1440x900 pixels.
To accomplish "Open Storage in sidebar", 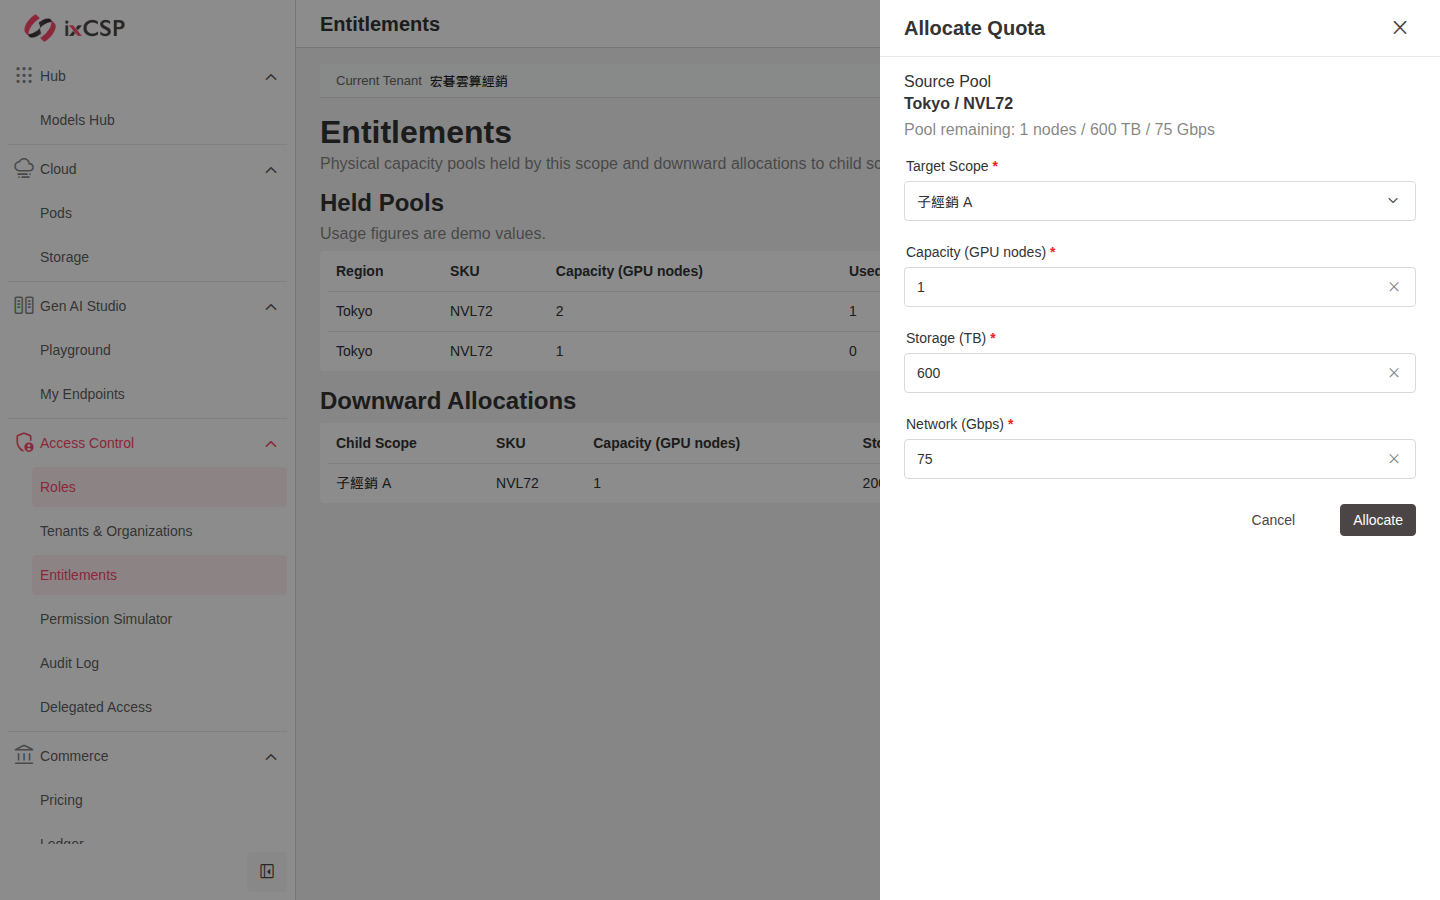I will point(159,257).
